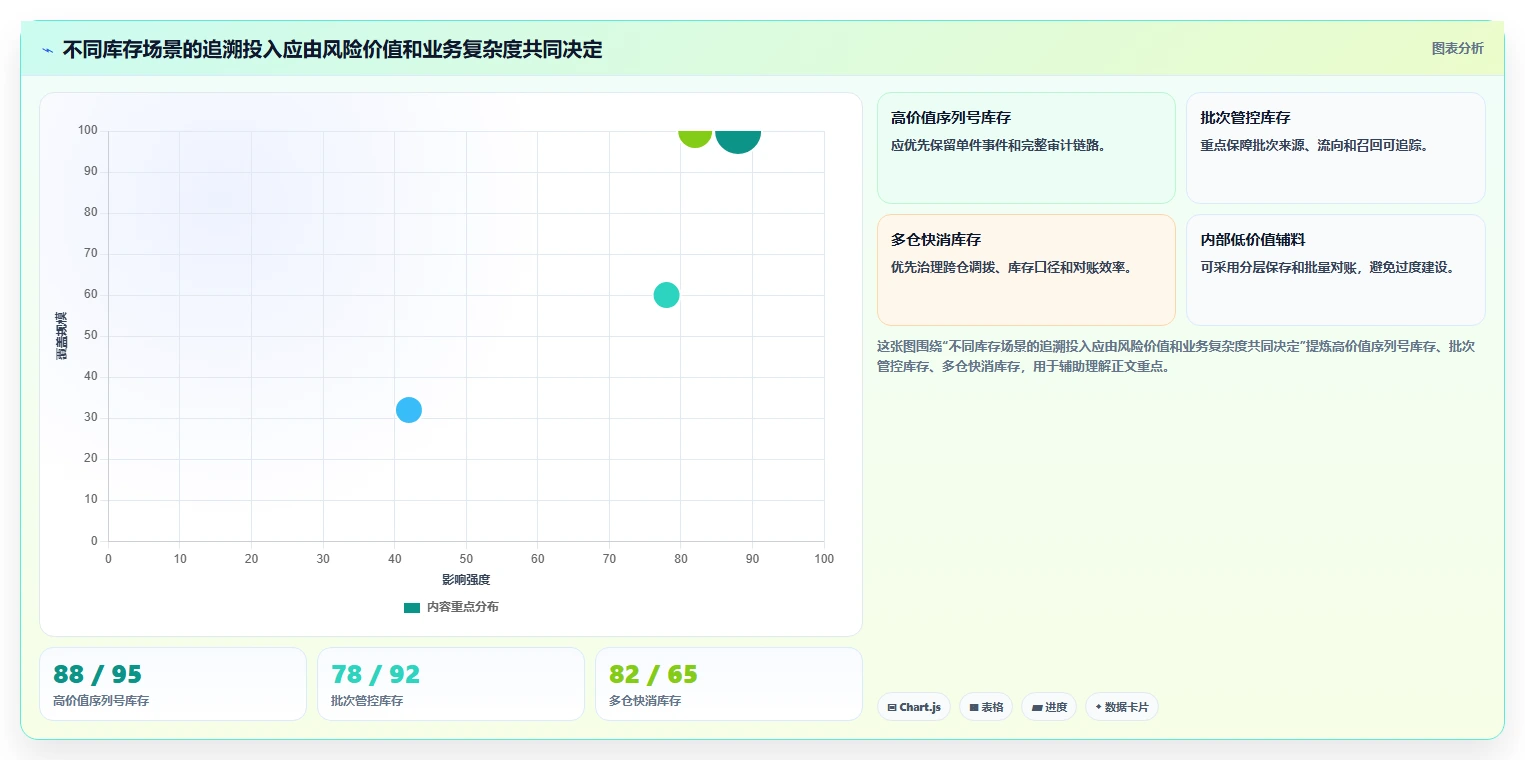Click the 影响强度 x-axis title
The image size is (1525, 760).
466,580
